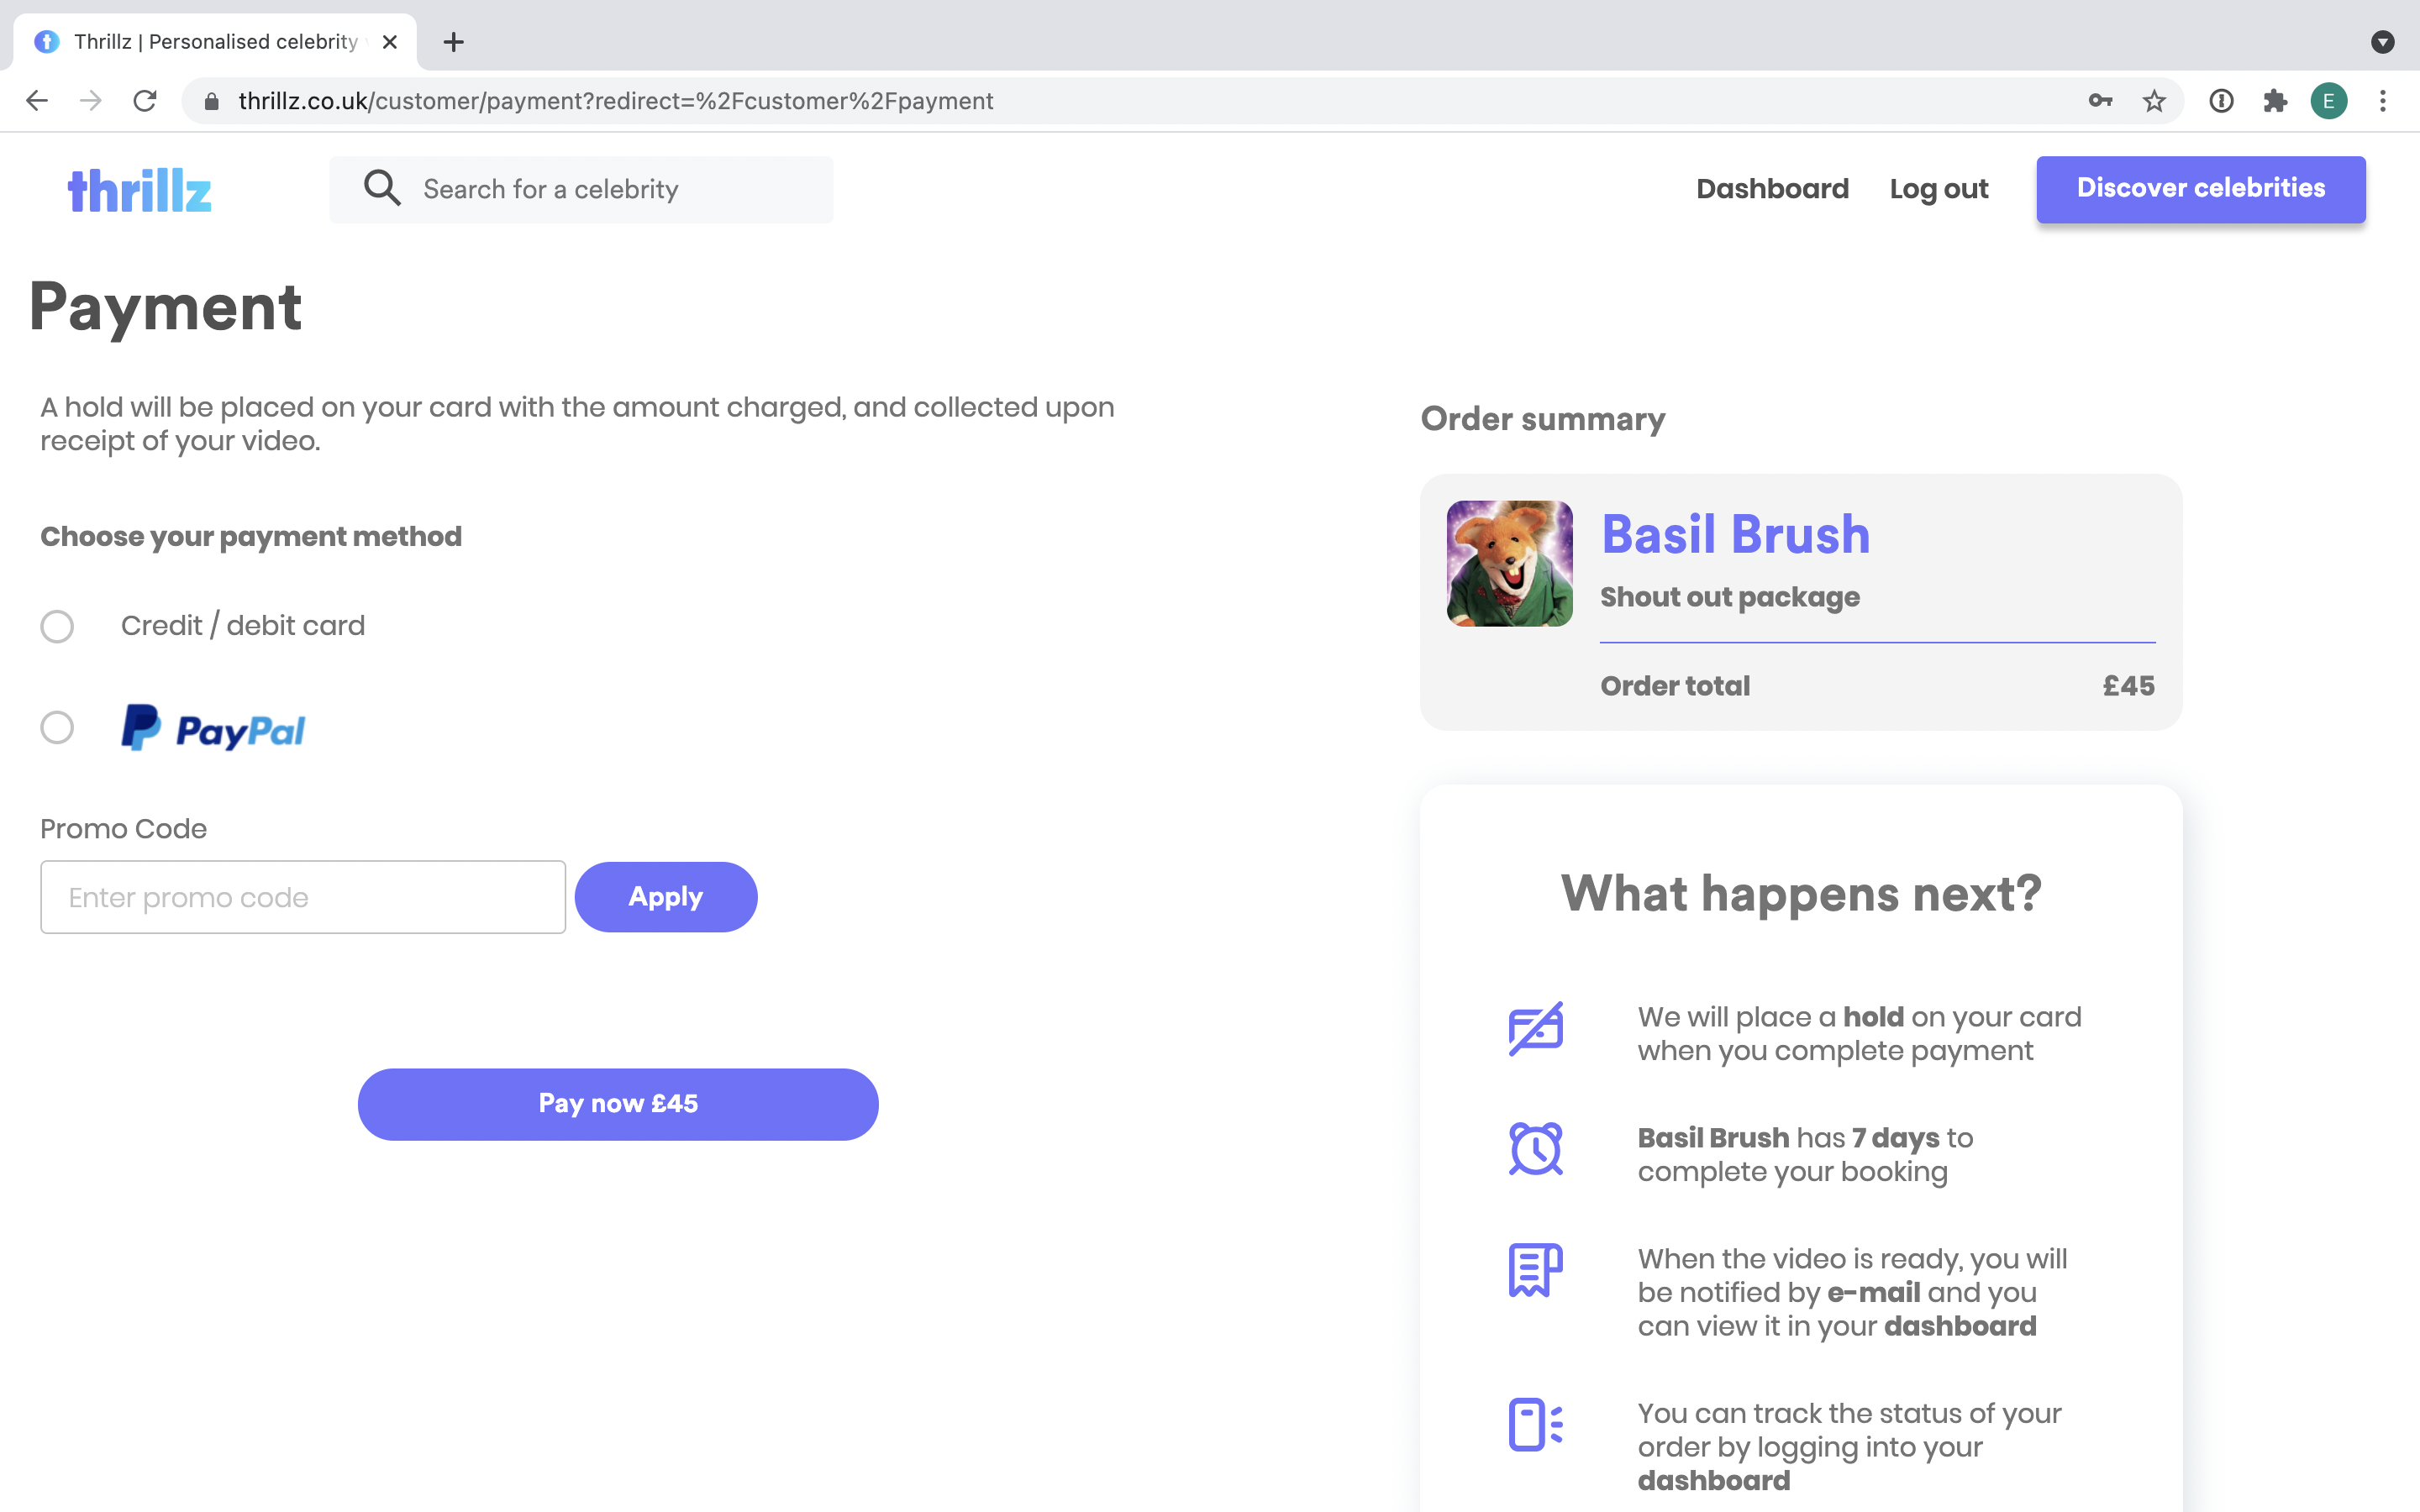Open the Chrome profile avatar E

2328,101
